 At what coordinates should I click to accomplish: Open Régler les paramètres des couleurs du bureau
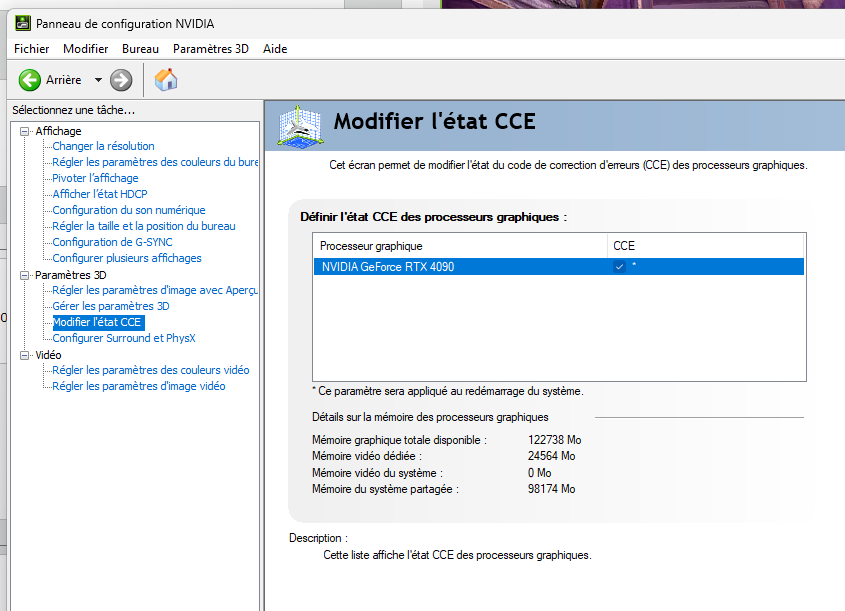(x=155, y=162)
